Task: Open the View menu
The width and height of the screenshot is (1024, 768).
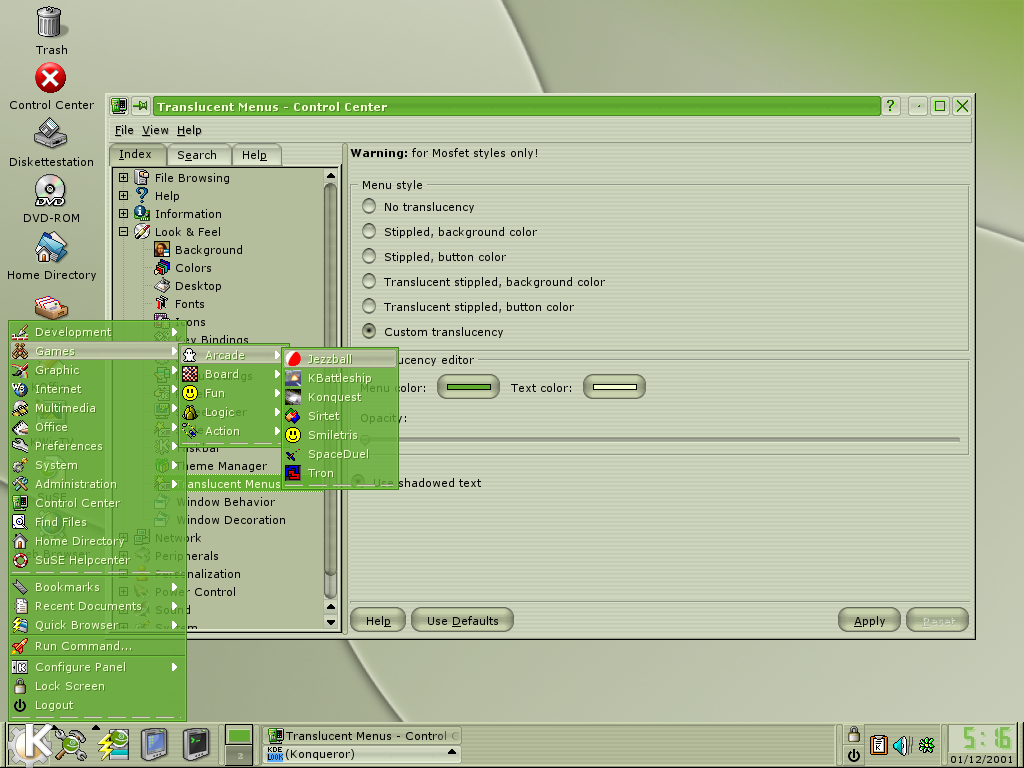Action: click(155, 130)
